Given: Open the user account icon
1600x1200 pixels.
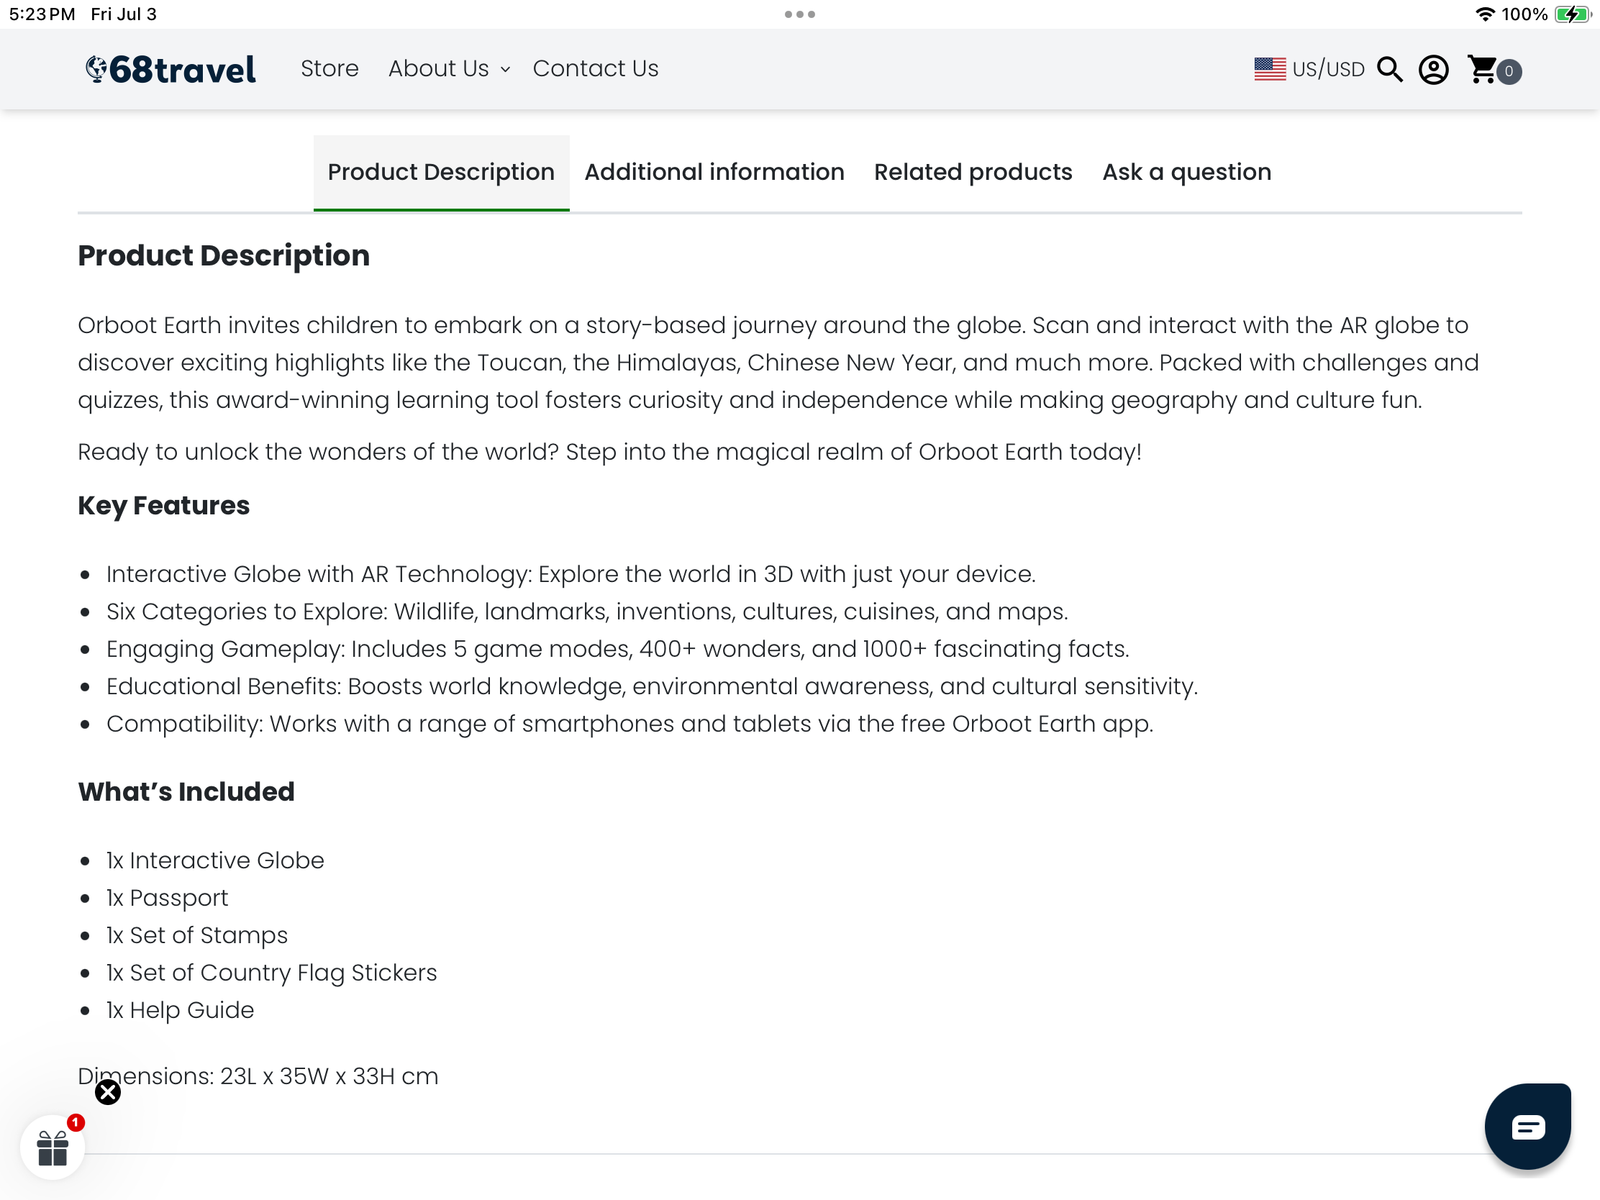Looking at the screenshot, I should (x=1434, y=70).
